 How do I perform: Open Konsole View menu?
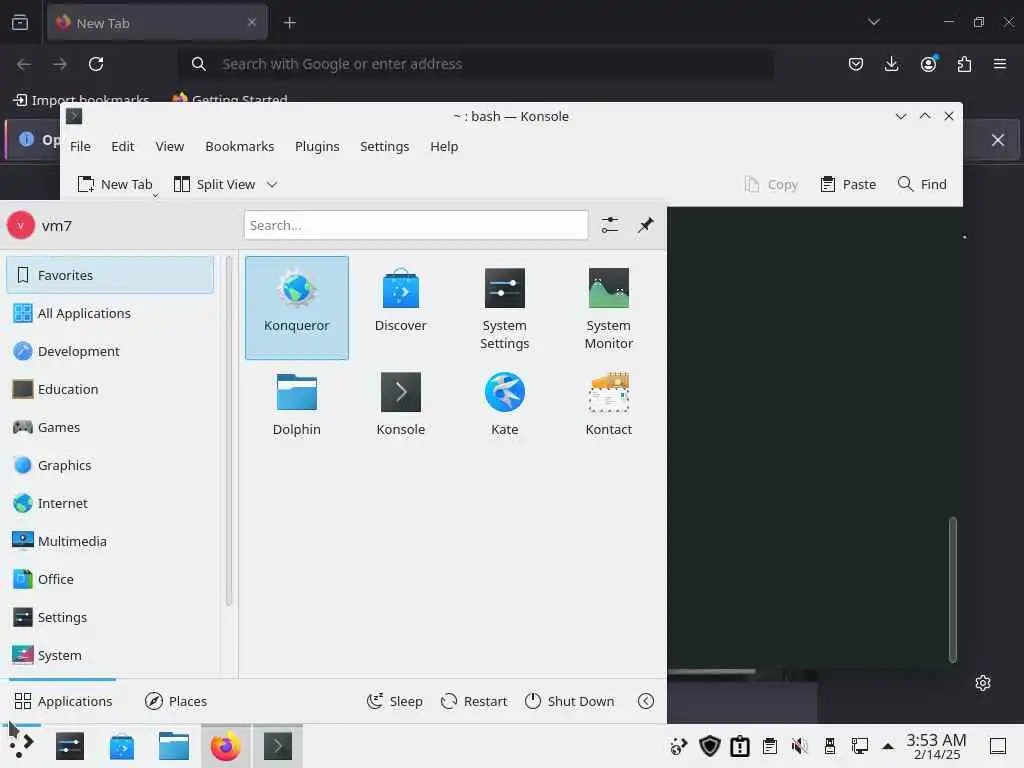(x=170, y=146)
